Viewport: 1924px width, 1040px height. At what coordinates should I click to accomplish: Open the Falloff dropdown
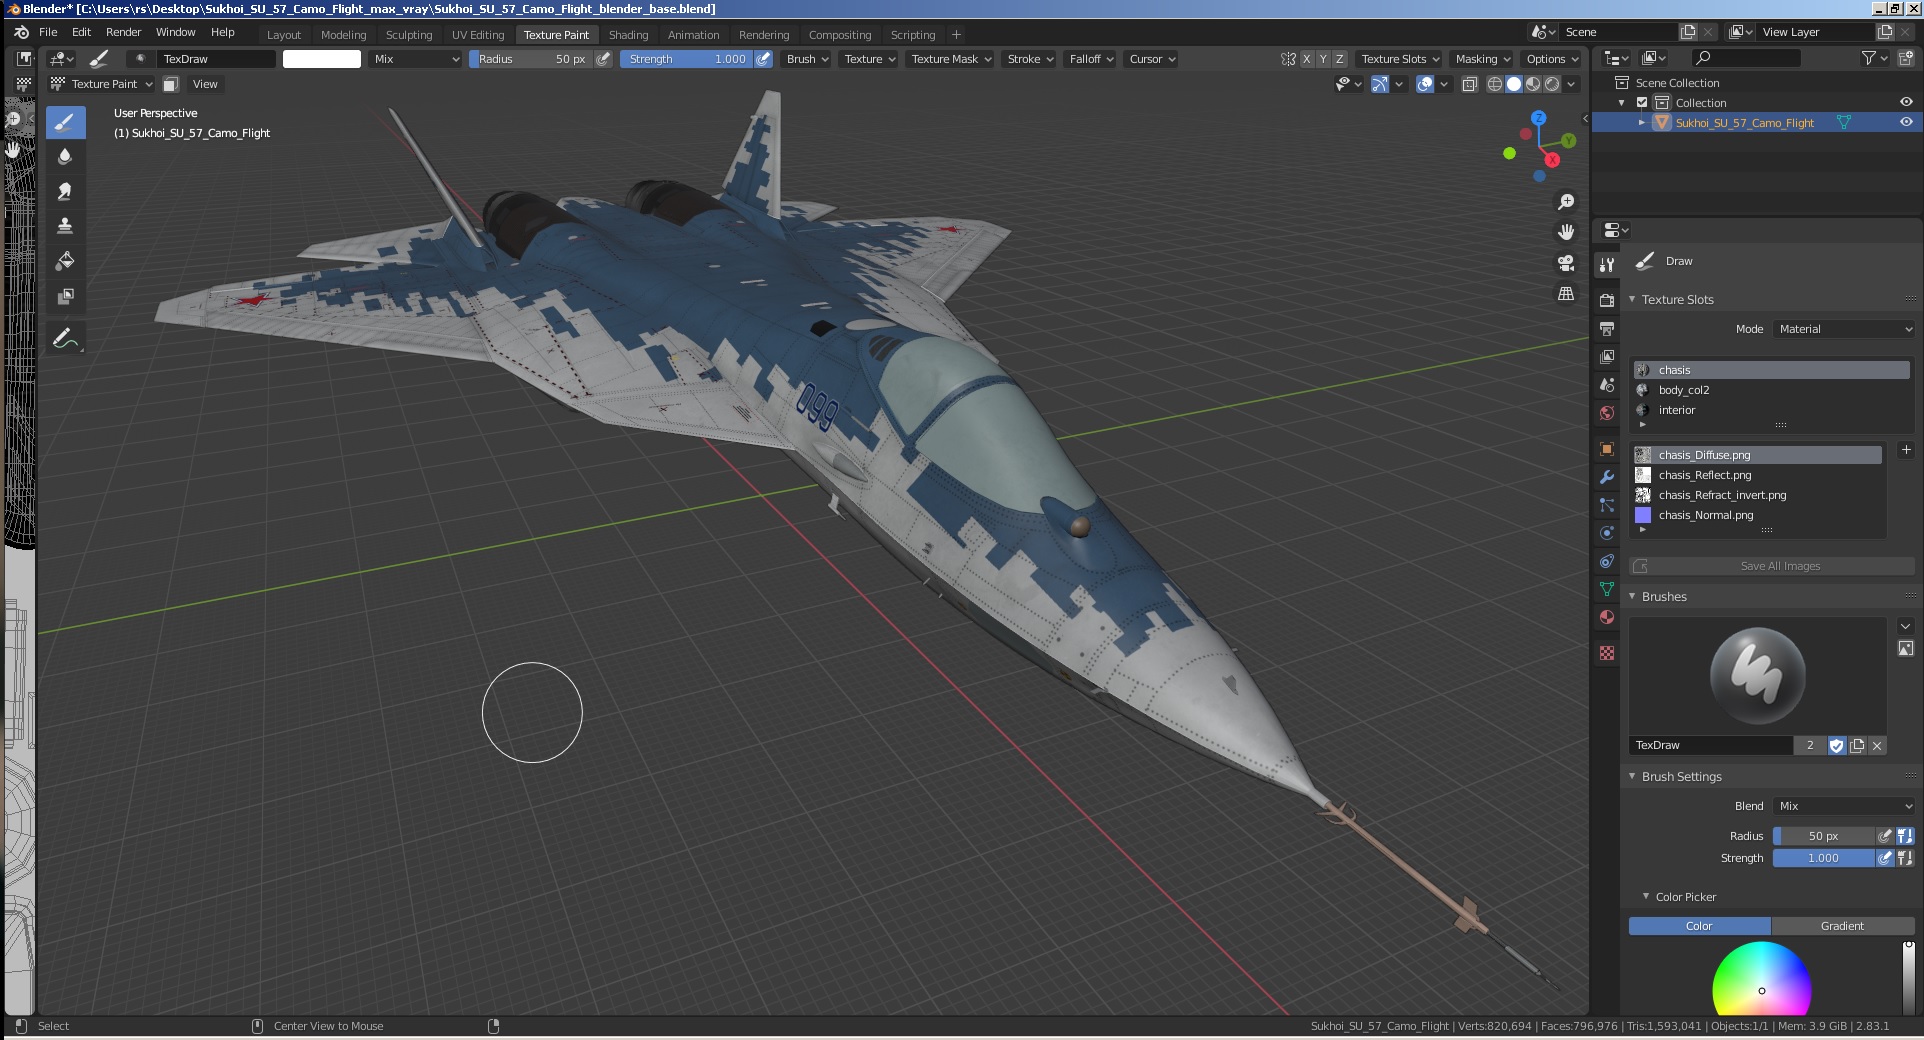tap(1091, 59)
